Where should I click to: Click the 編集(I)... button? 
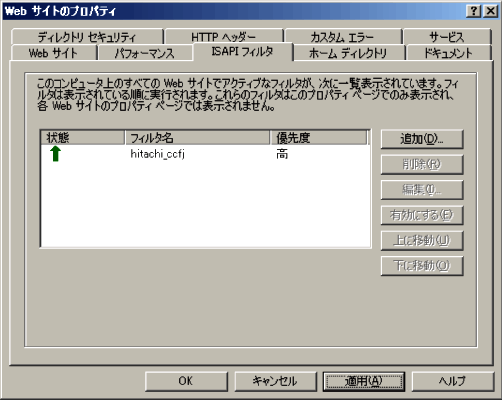pos(422,190)
